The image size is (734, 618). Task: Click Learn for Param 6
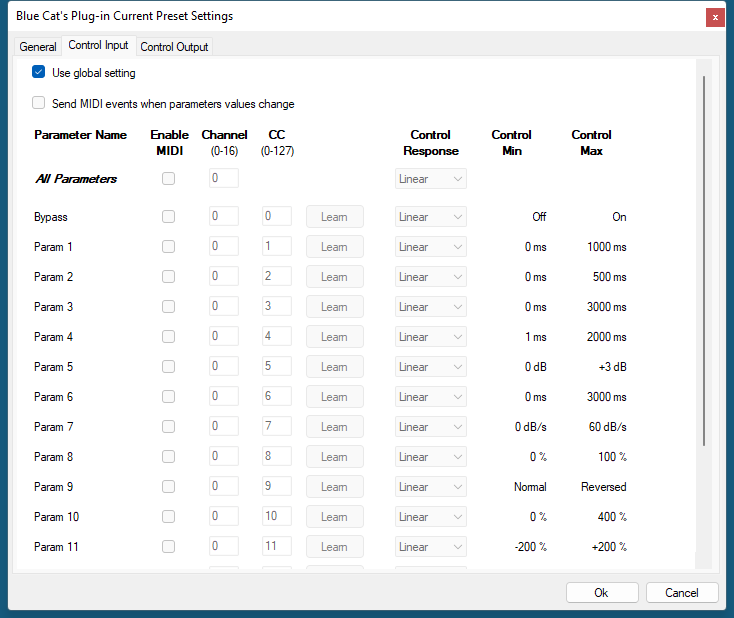coord(335,397)
